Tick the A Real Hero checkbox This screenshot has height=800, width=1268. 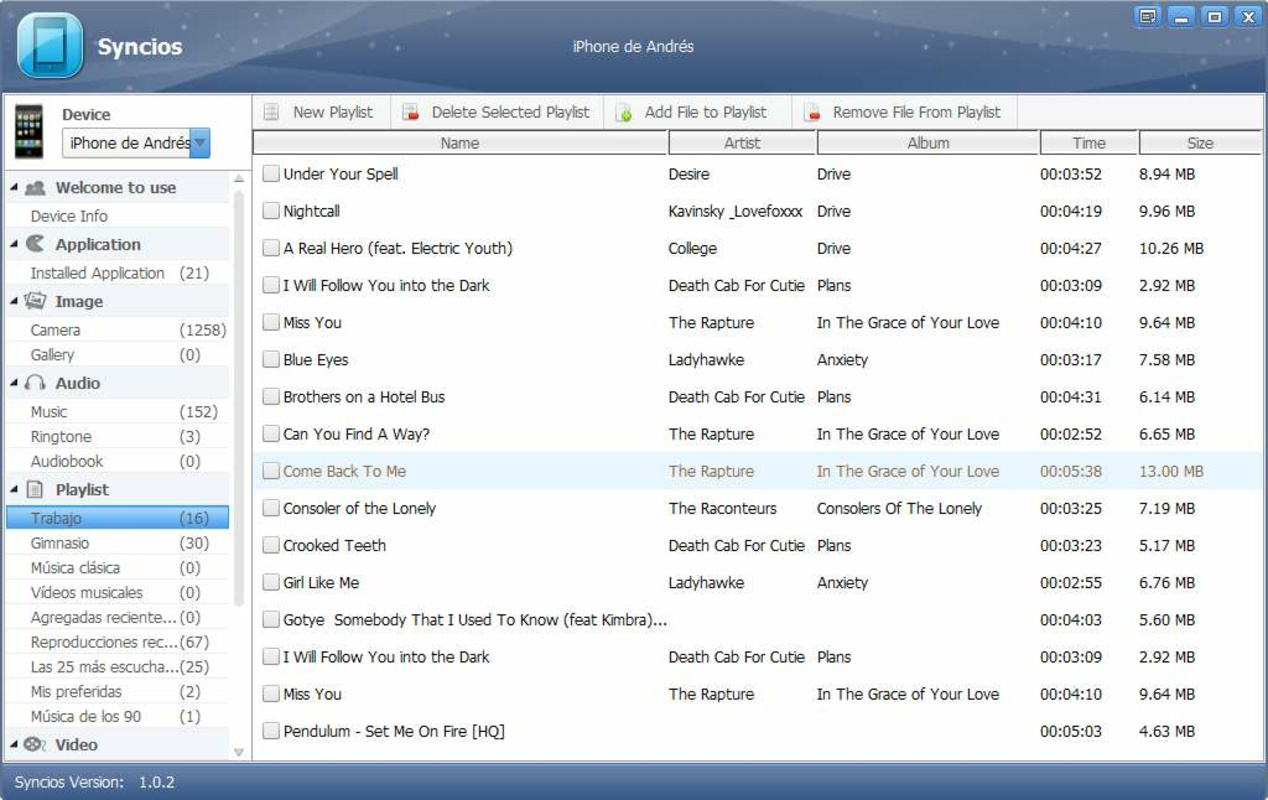(x=271, y=248)
